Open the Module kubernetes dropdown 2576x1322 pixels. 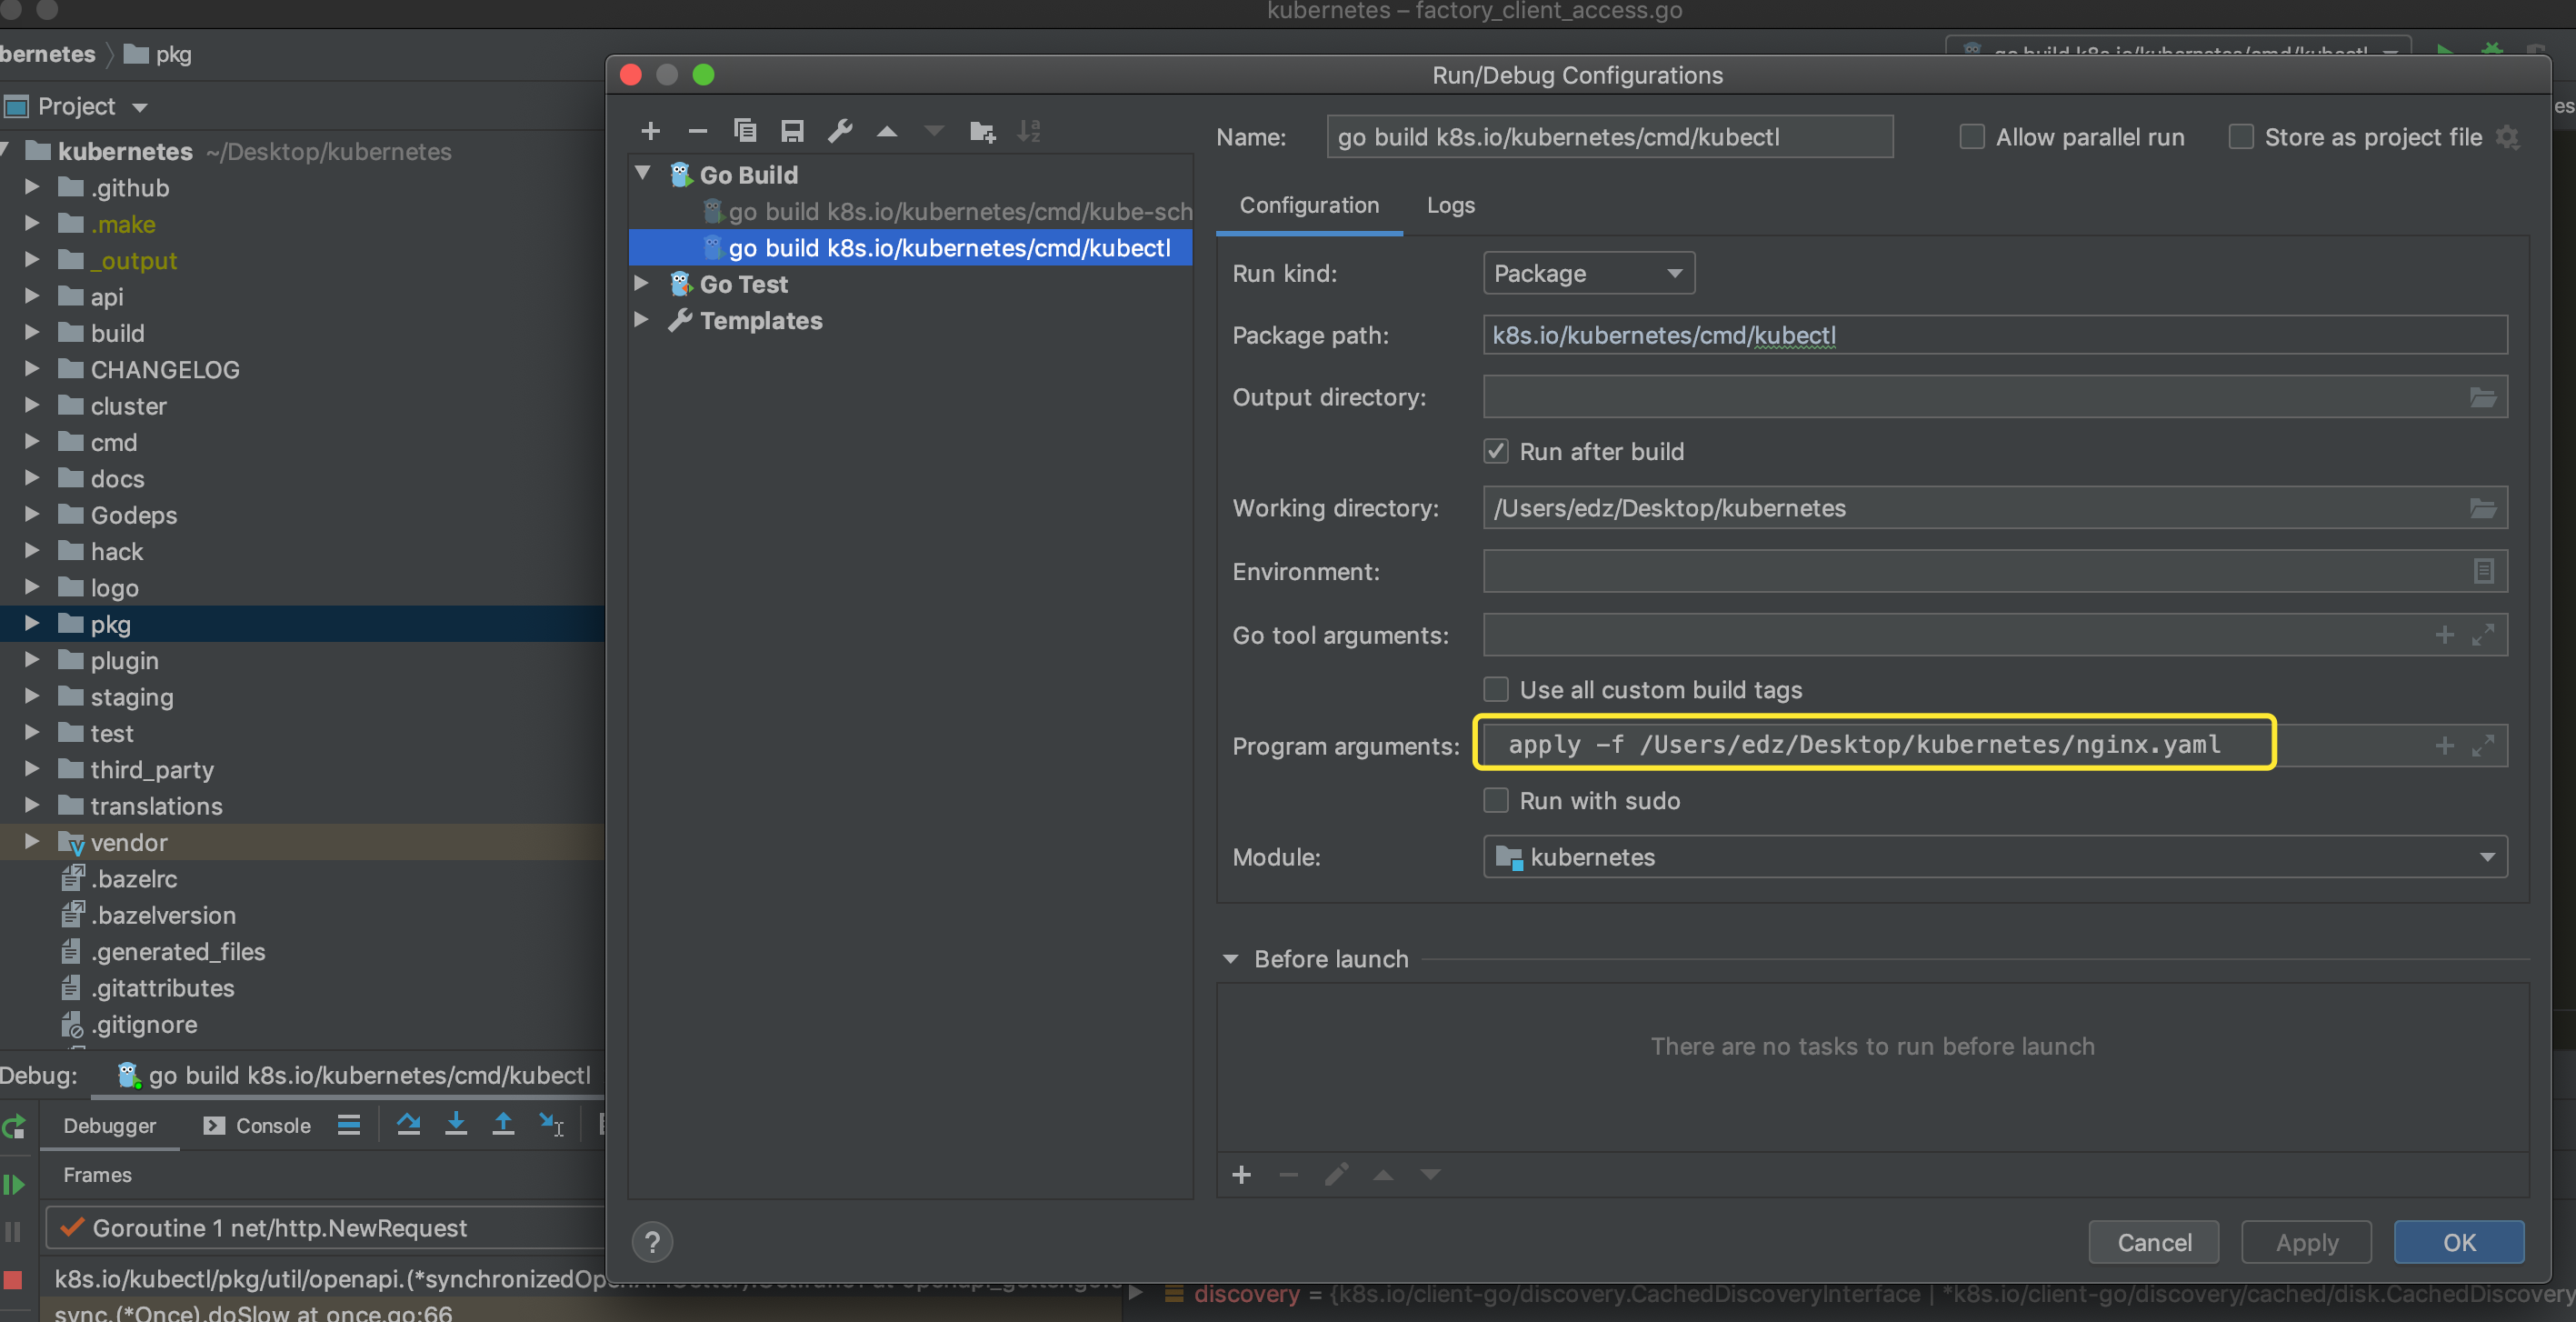pyautogui.click(x=1995, y=857)
